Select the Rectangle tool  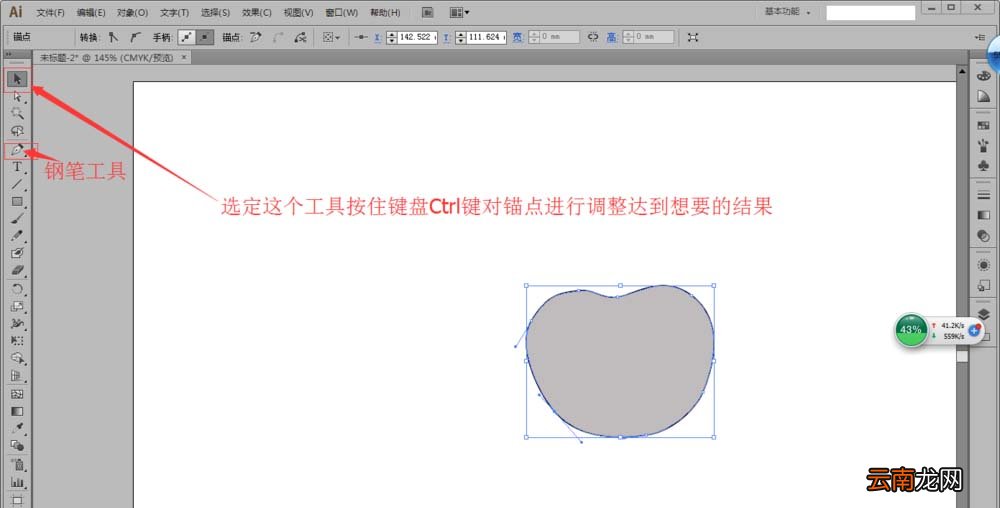point(17,201)
